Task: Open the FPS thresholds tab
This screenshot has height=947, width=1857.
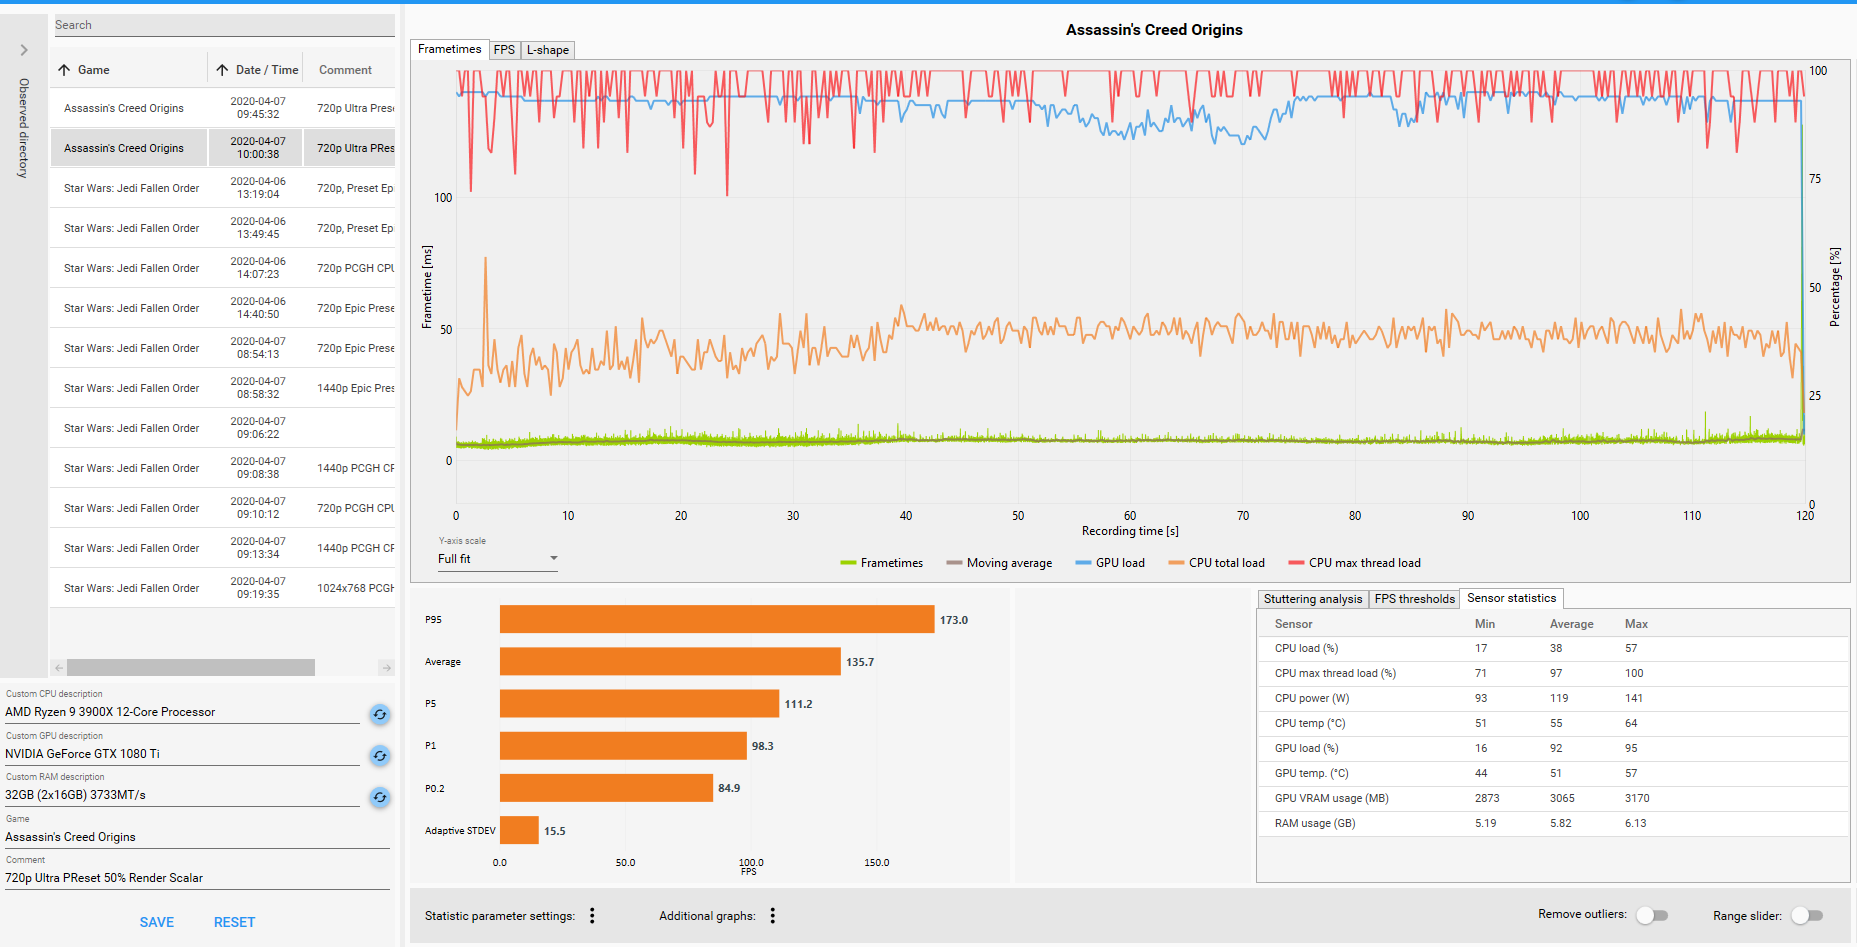Action: point(1414,599)
